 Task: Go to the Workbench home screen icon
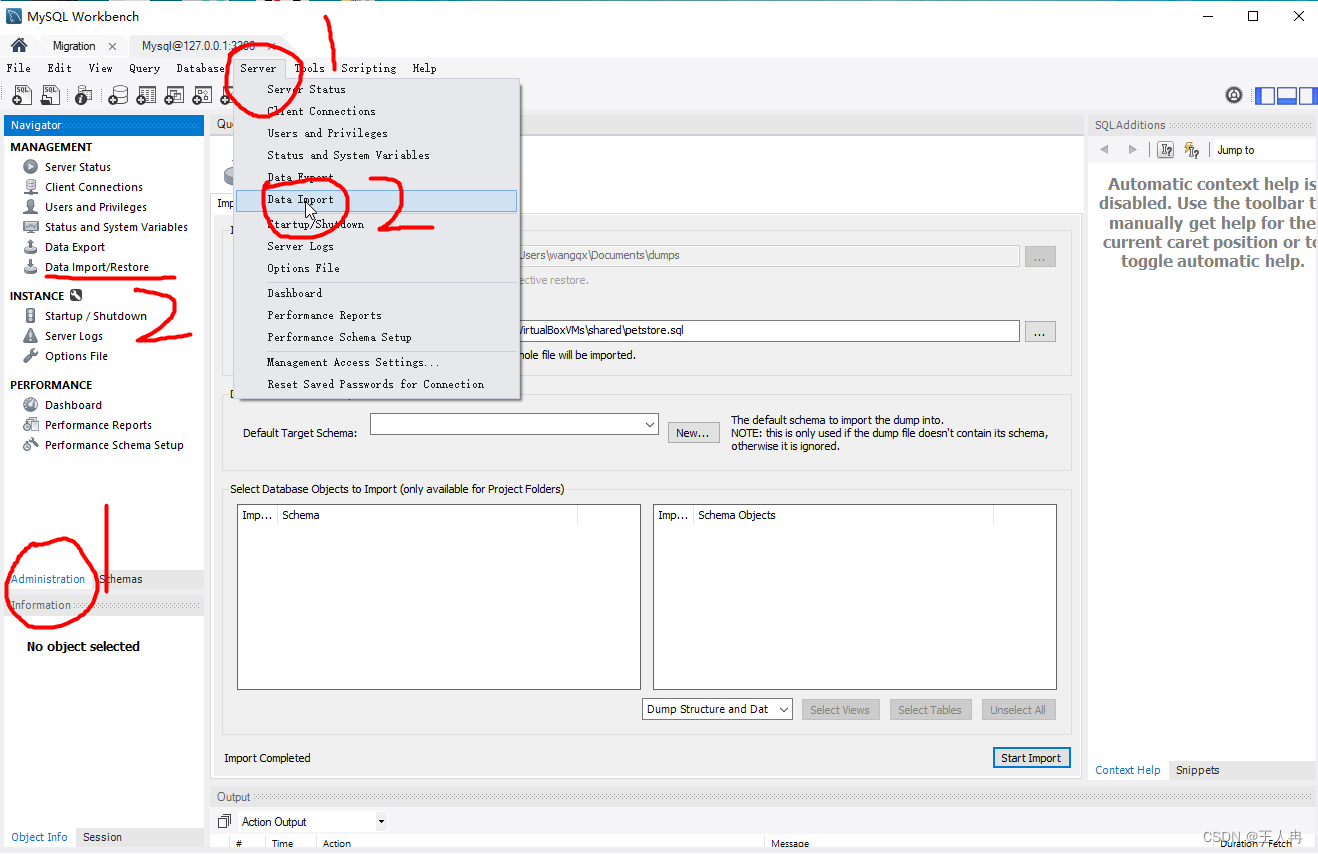point(18,45)
